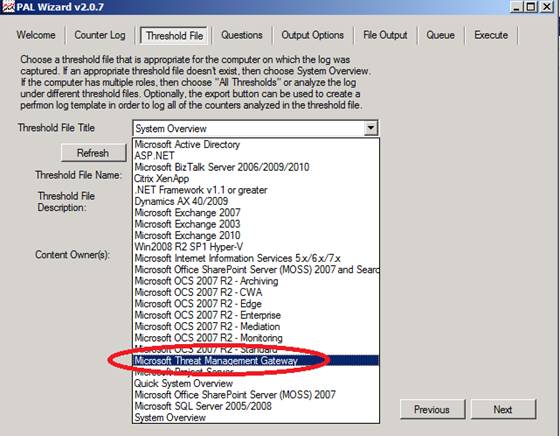Go to the Questions tab
Screen dimensions: 560x436
[x=242, y=35]
